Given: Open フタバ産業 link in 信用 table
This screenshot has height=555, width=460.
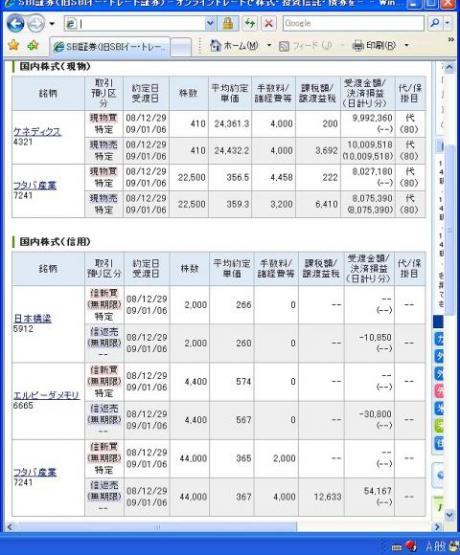Looking at the screenshot, I should click(x=35, y=472).
